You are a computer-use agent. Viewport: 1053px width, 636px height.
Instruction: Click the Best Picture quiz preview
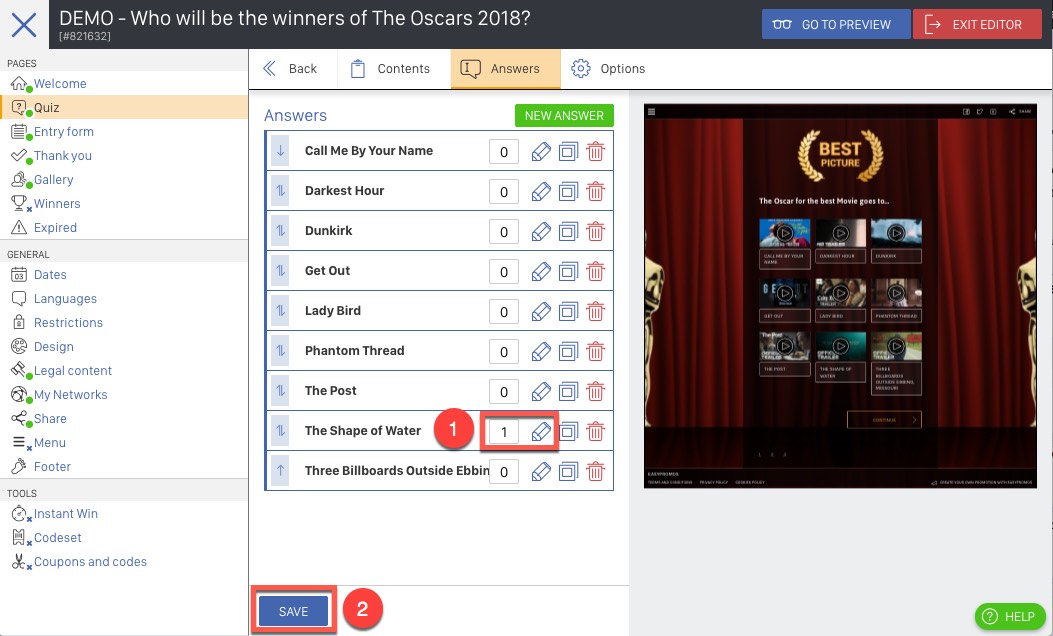[840, 296]
